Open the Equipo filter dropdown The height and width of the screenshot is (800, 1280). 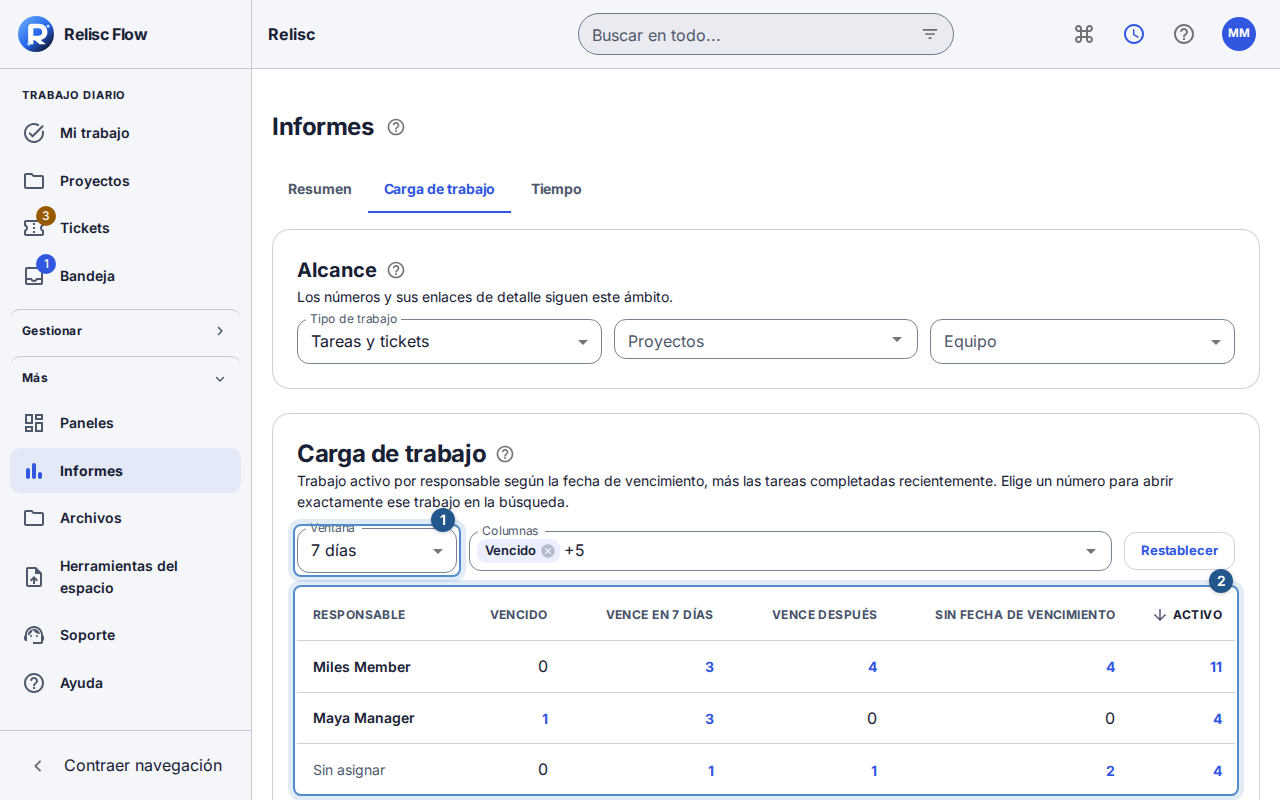pos(1082,342)
